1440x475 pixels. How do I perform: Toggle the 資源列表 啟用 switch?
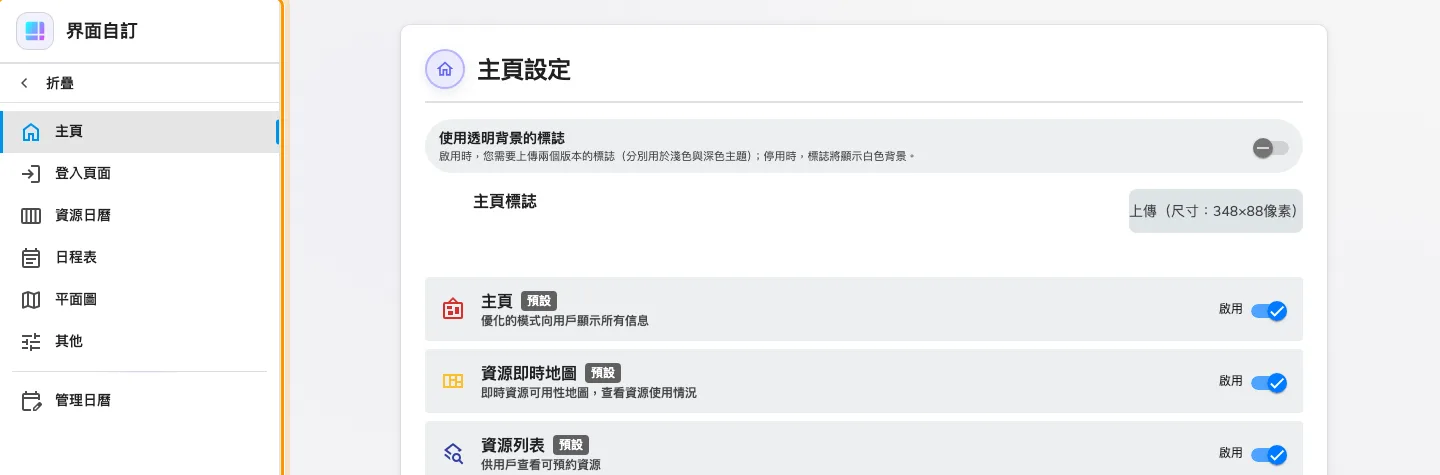pyautogui.click(x=1269, y=455)
